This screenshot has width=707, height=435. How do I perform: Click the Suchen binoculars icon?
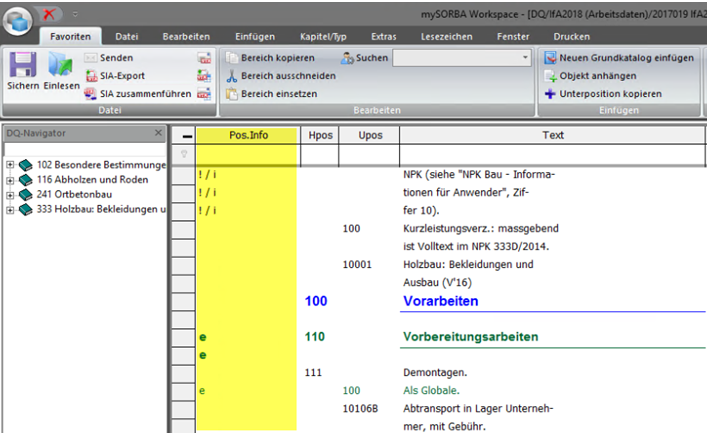pyautogui.click(x=347, y=58)
